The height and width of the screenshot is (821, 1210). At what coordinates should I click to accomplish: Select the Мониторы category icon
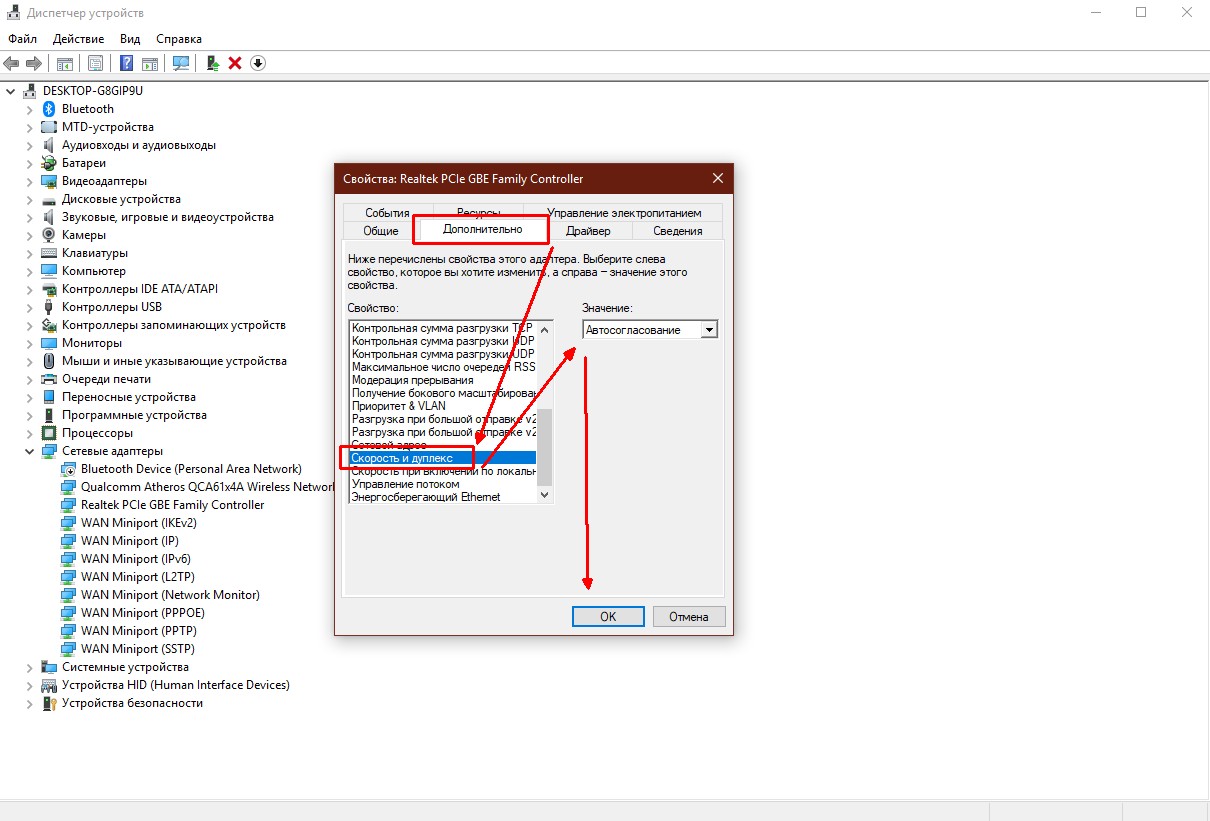click(x=49, y=343)
